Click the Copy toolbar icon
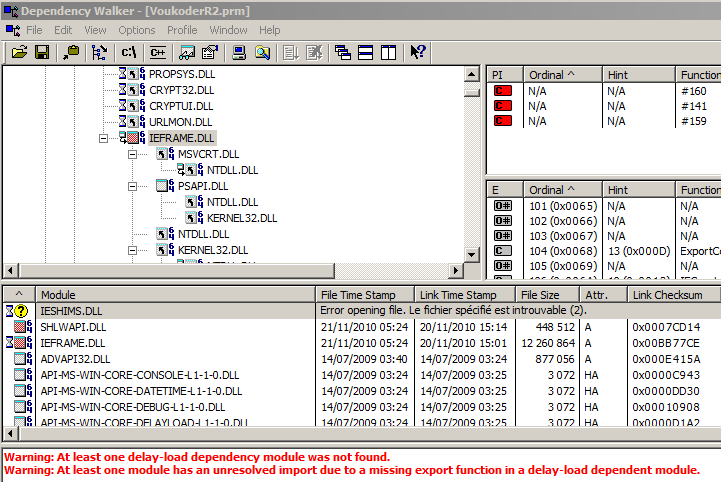 [x=72, y=52]
